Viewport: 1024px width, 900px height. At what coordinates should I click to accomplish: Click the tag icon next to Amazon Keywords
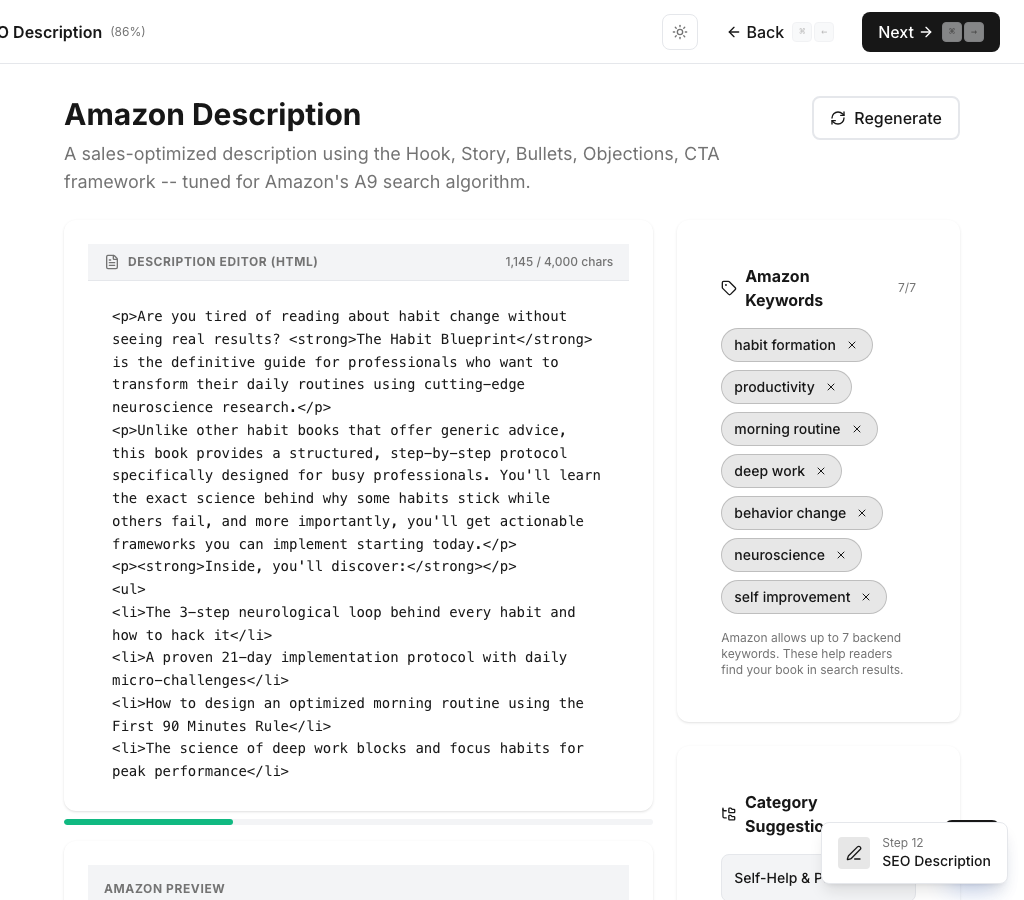pyautogui.click(x=729, y=288)
